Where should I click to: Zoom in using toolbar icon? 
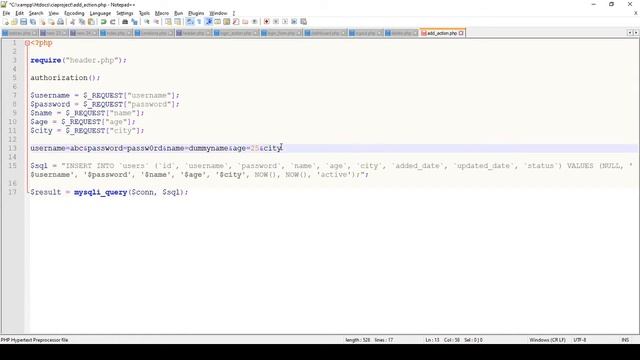pos(147,22)
